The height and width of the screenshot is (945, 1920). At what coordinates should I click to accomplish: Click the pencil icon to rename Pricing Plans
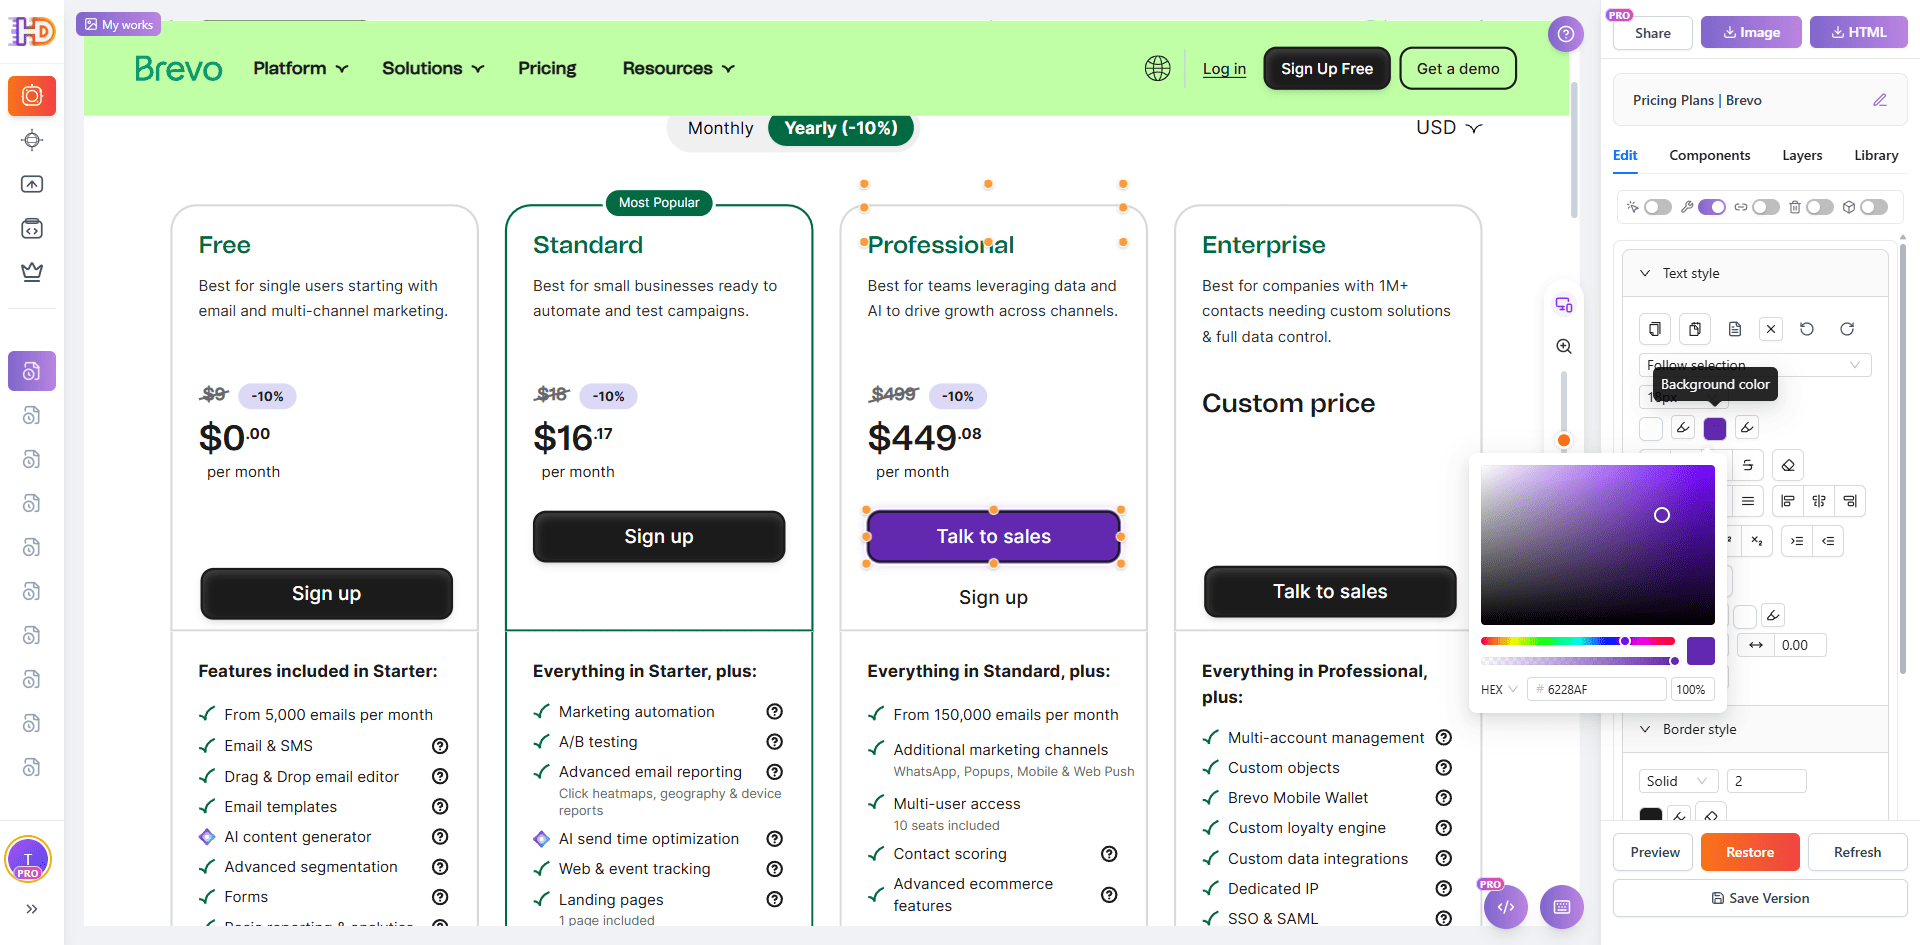(x=1880, y=100)
